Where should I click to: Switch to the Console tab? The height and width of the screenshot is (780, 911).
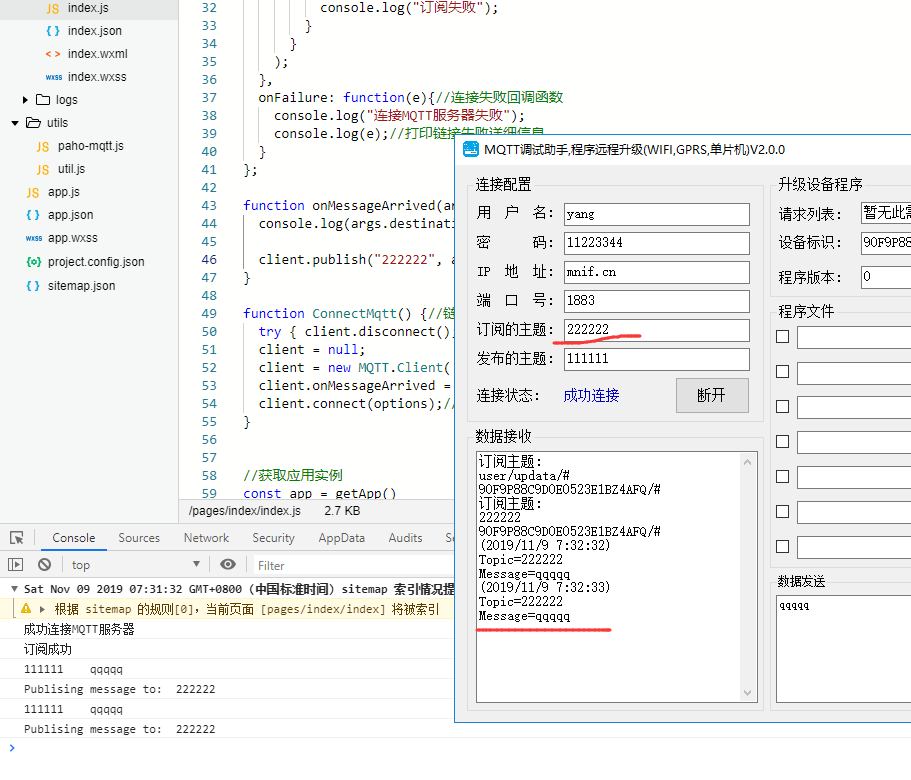coord(74,538)
